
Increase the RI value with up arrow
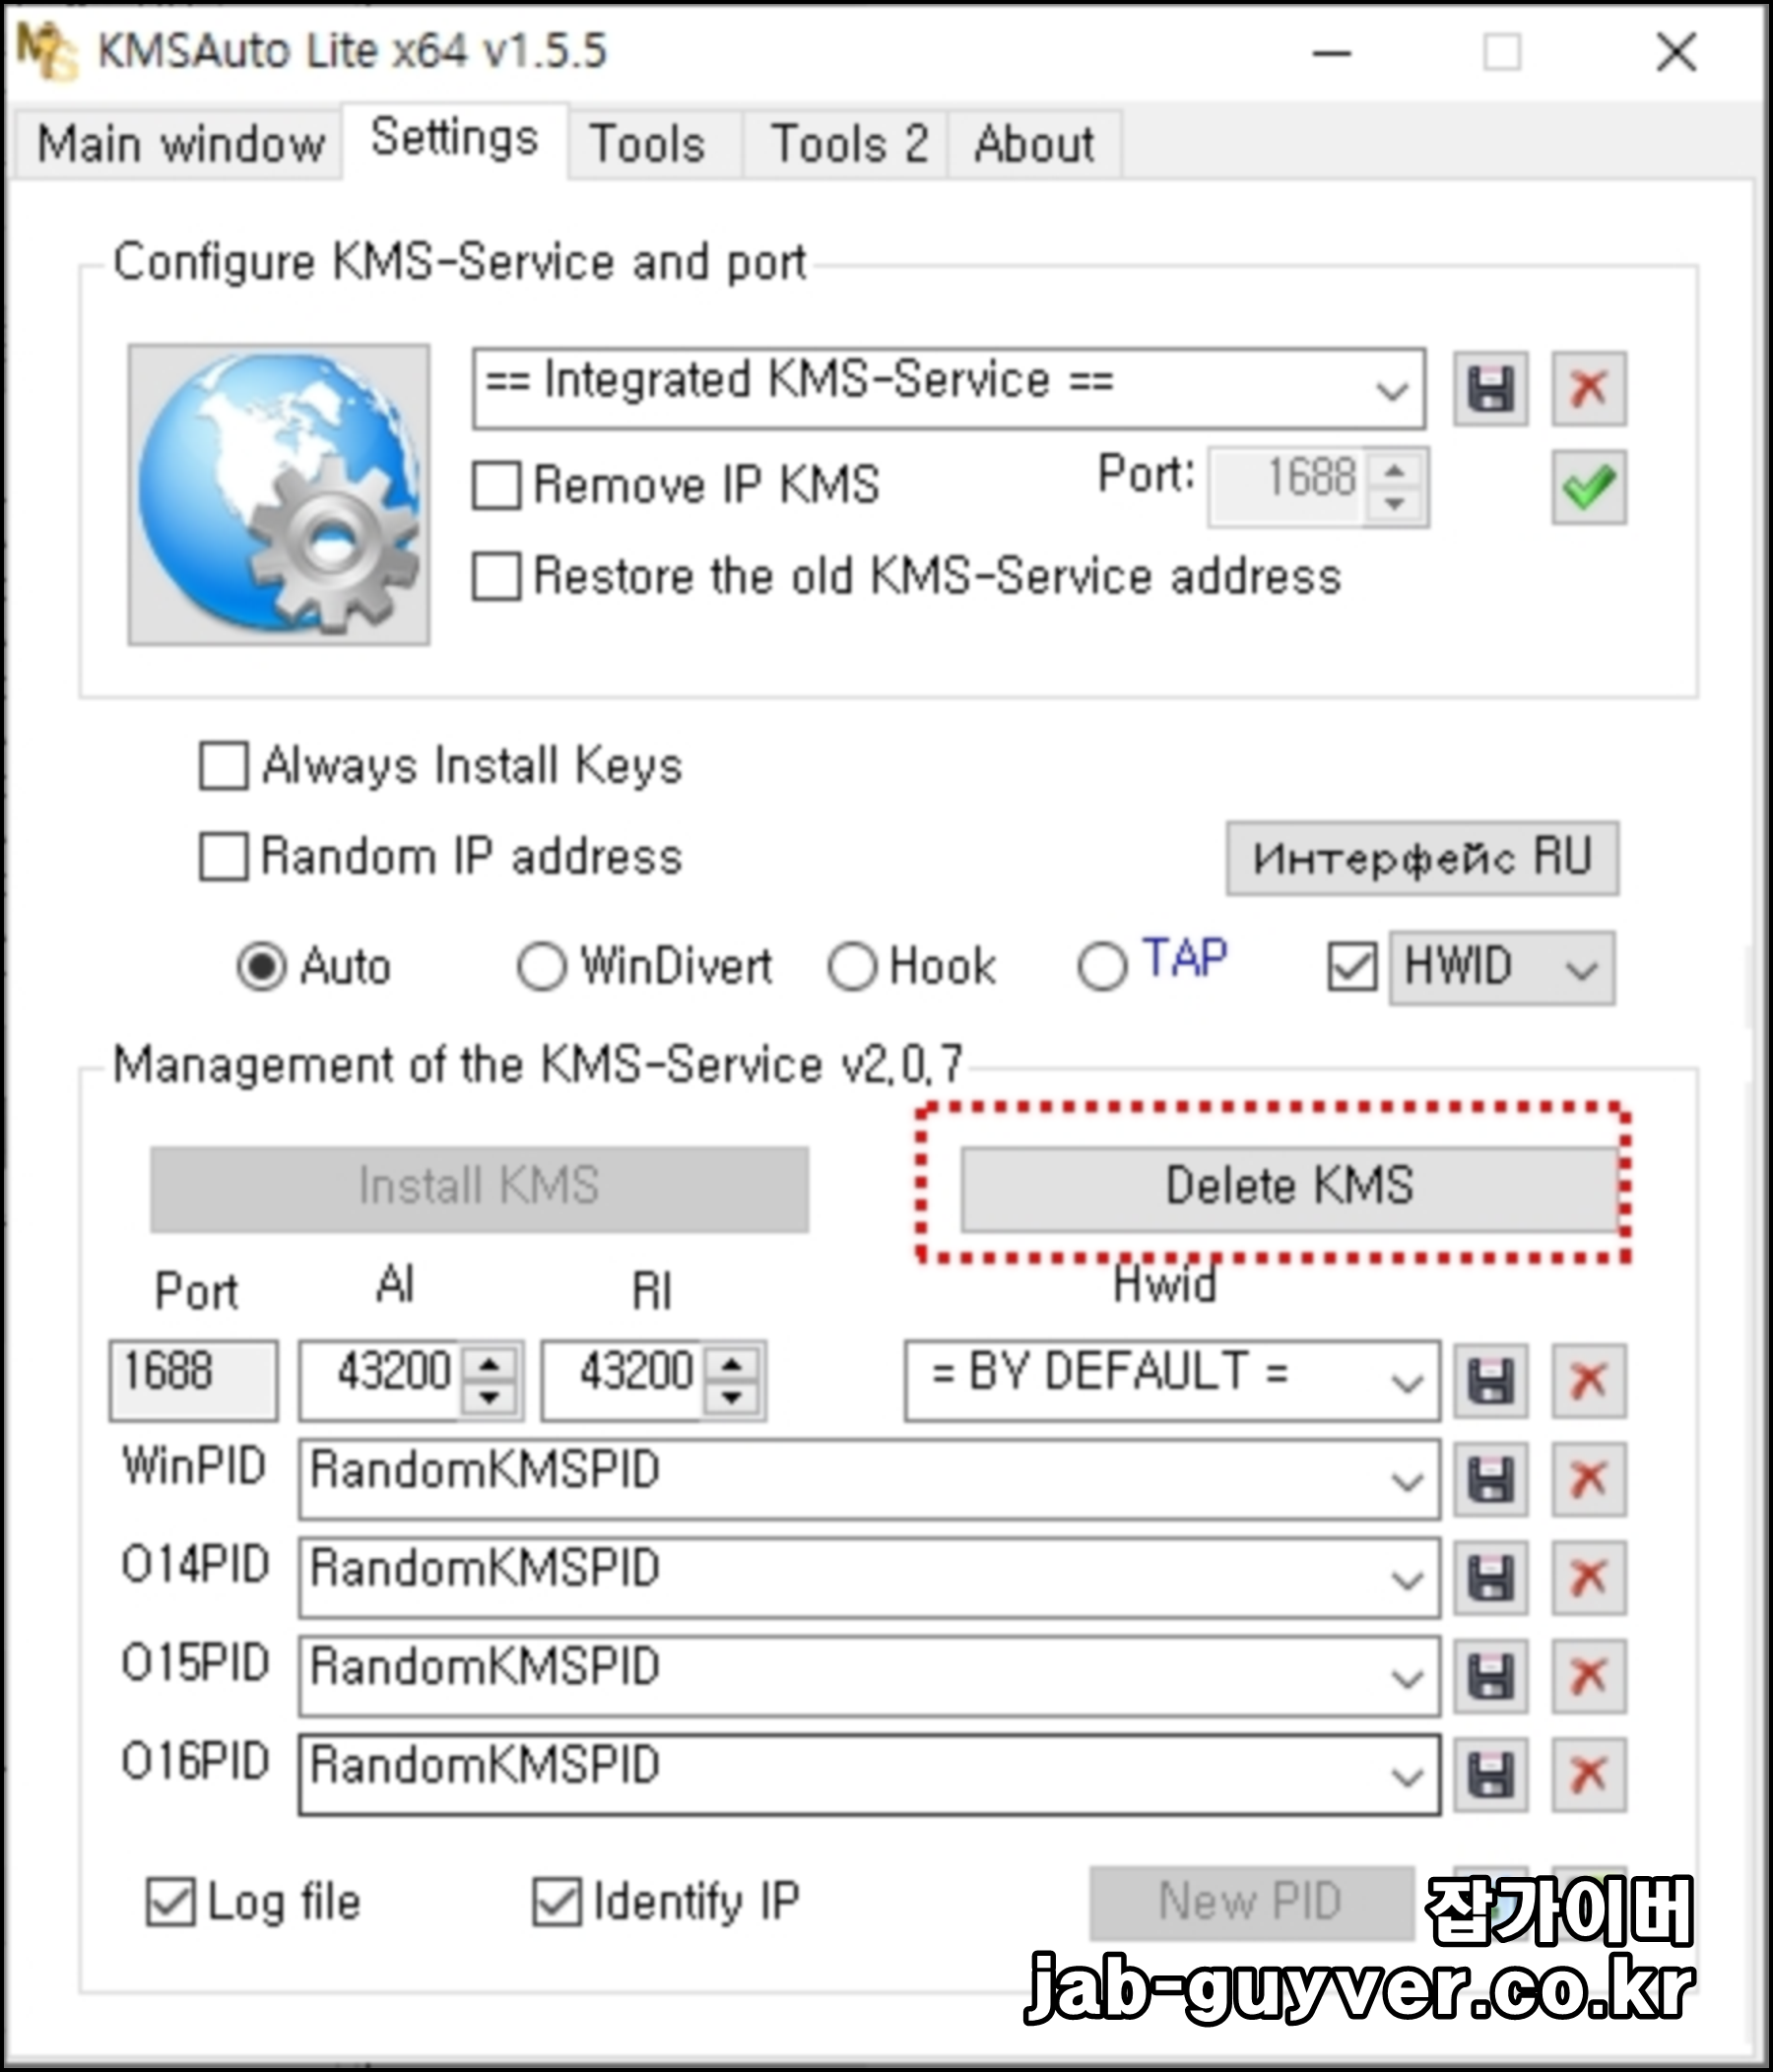point(733,1364)
